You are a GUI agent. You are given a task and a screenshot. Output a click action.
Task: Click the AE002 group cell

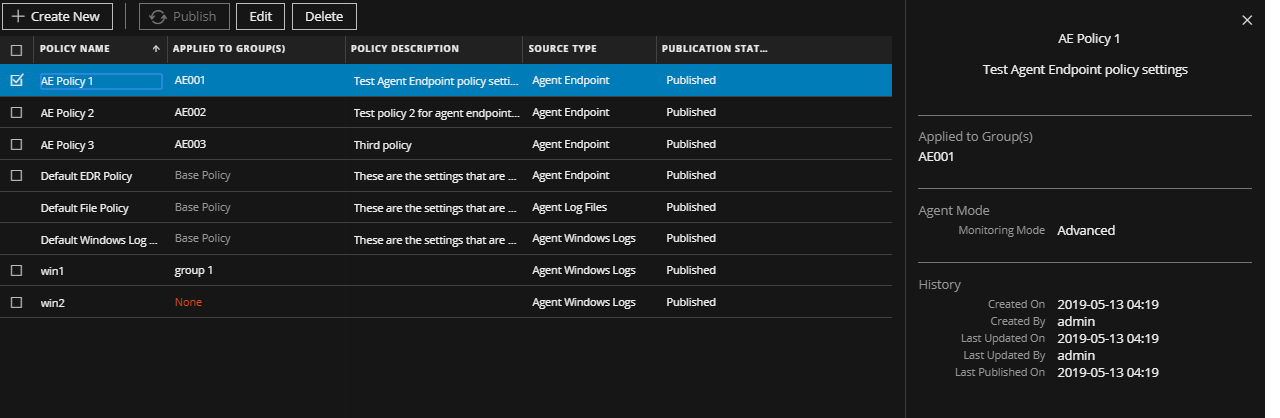click(x=190, y=112)
